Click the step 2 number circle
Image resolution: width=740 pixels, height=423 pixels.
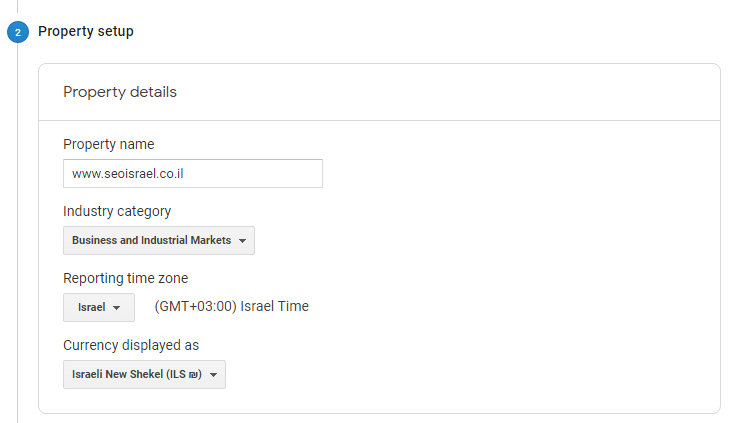point(18,33)
